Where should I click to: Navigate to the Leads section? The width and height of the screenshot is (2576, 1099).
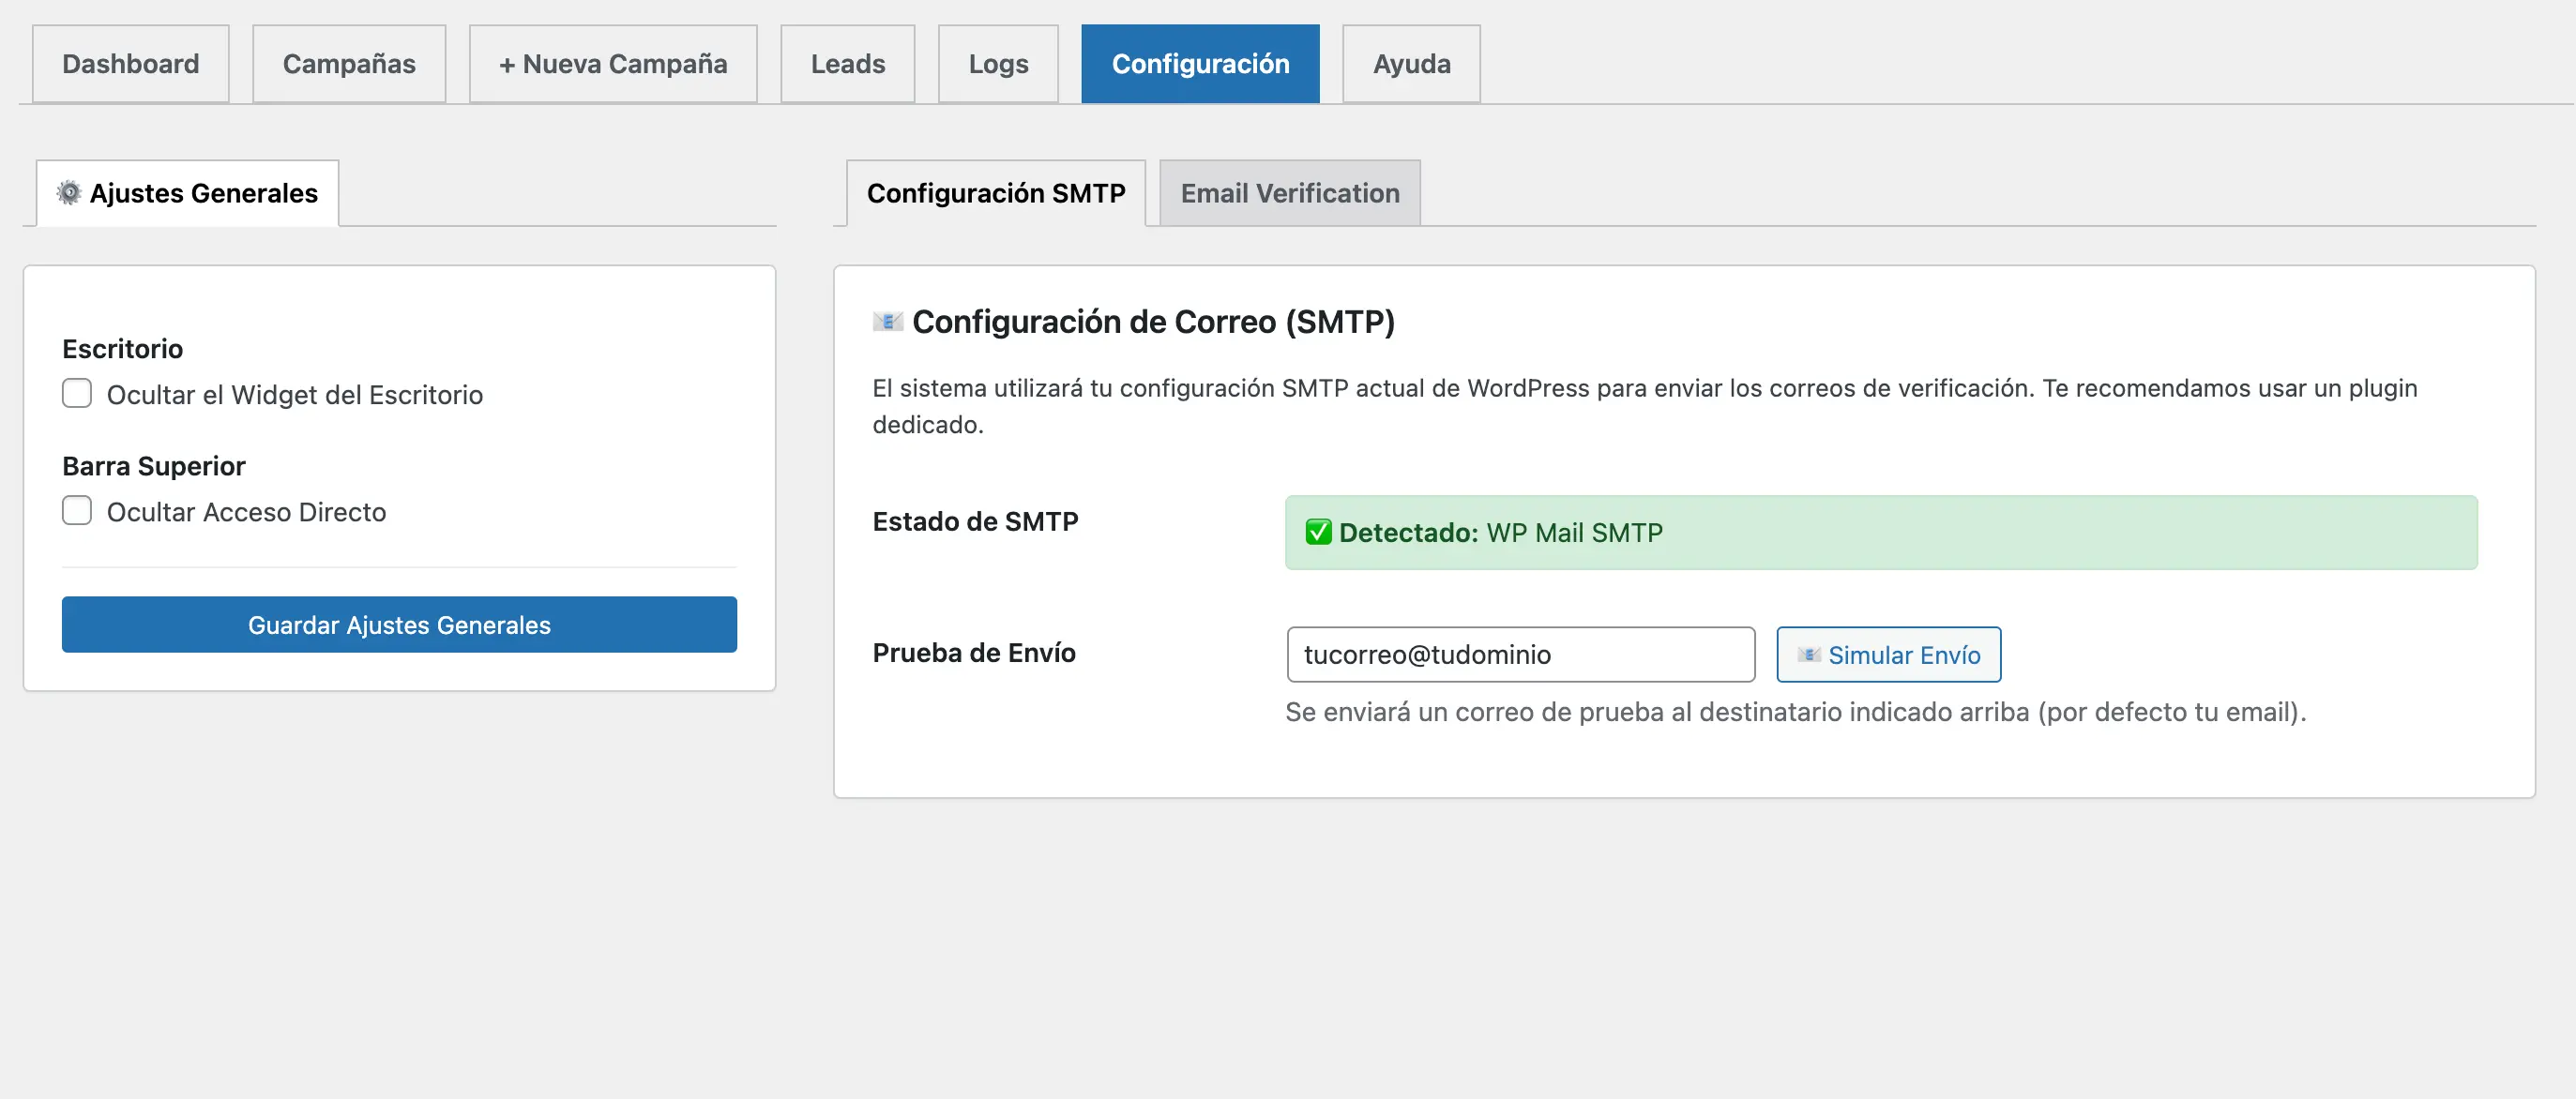pos(847,63)
